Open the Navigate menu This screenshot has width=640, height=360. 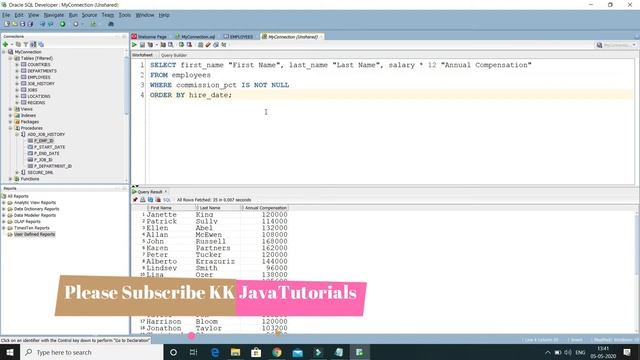tap(54, 15)
